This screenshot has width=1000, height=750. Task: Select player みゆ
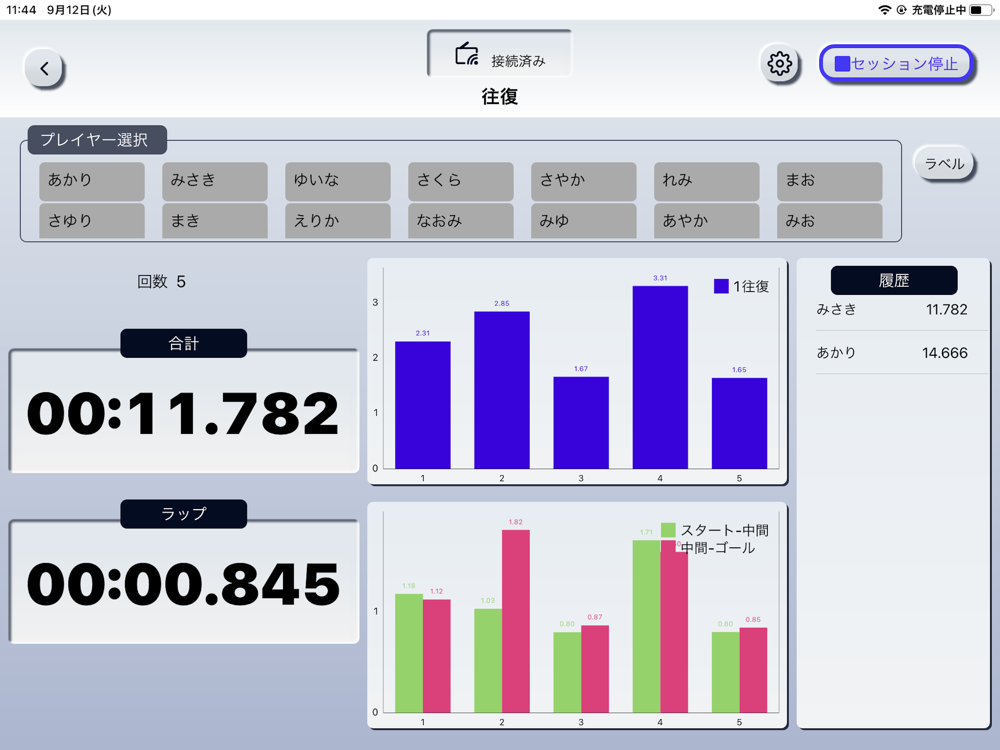click(584, 221)
